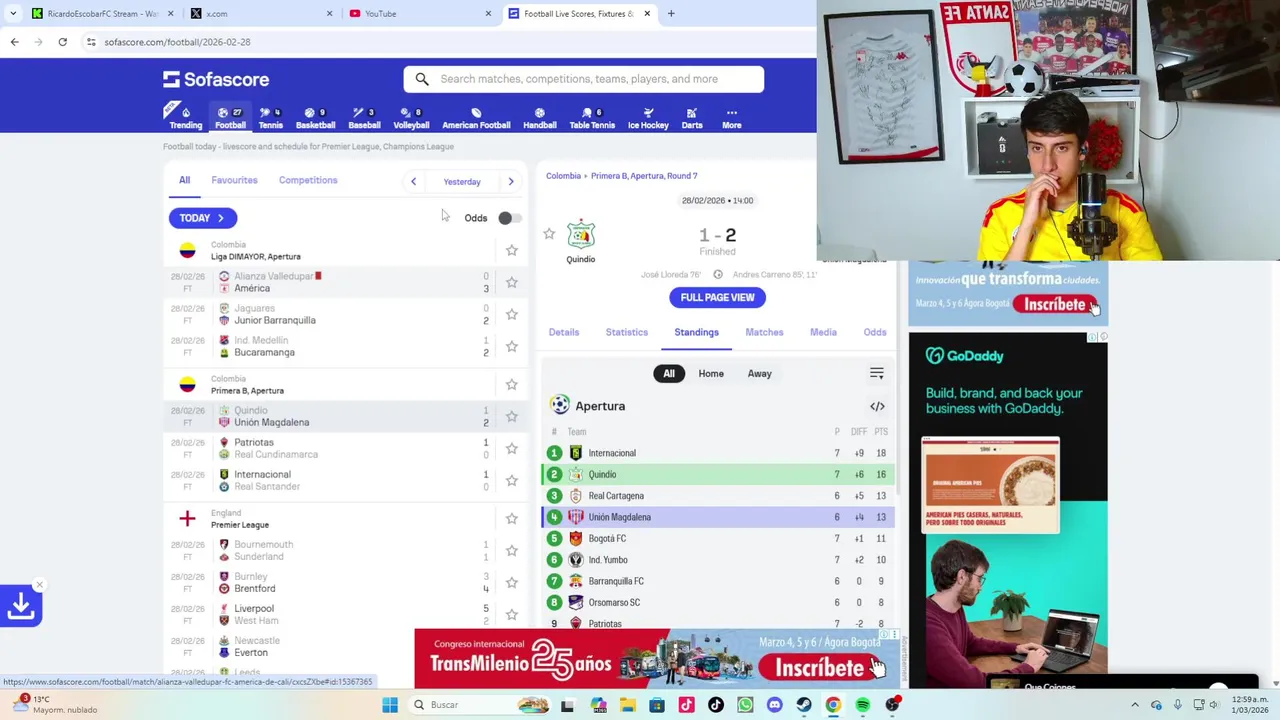Open the Tennis sport category
Viewport: 1280px width, 720px height.
(270, 117)
